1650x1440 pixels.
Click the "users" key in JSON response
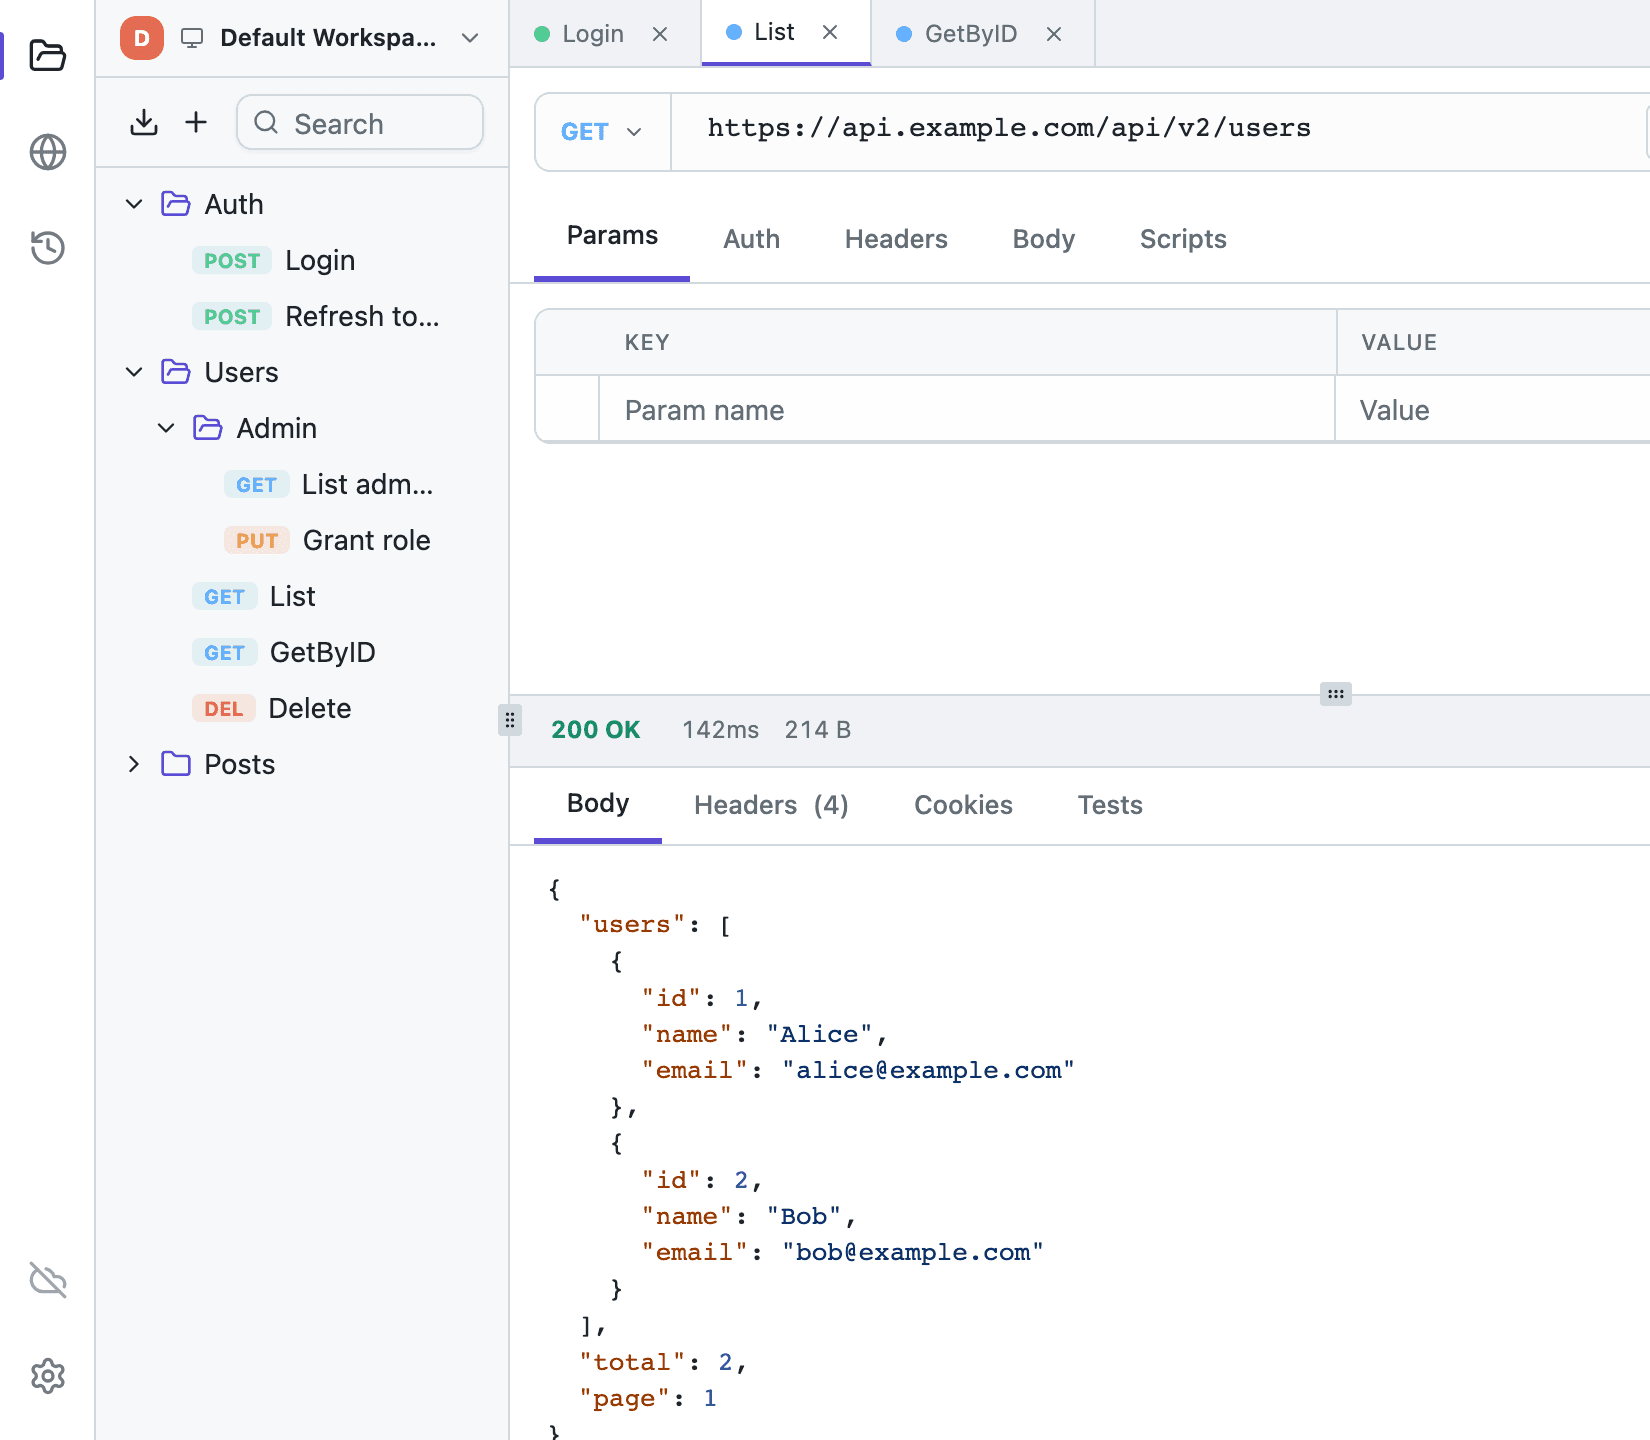pos(632,925)
